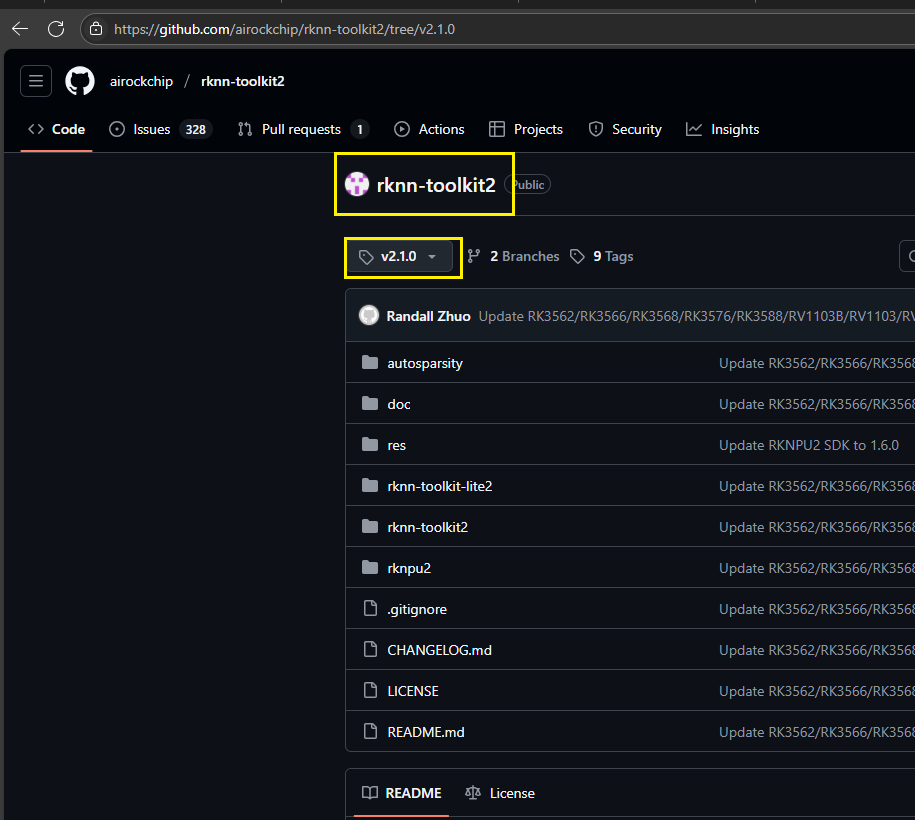Click the README.md file icon
Screen dimensions: 915x820
coord(370,731)
